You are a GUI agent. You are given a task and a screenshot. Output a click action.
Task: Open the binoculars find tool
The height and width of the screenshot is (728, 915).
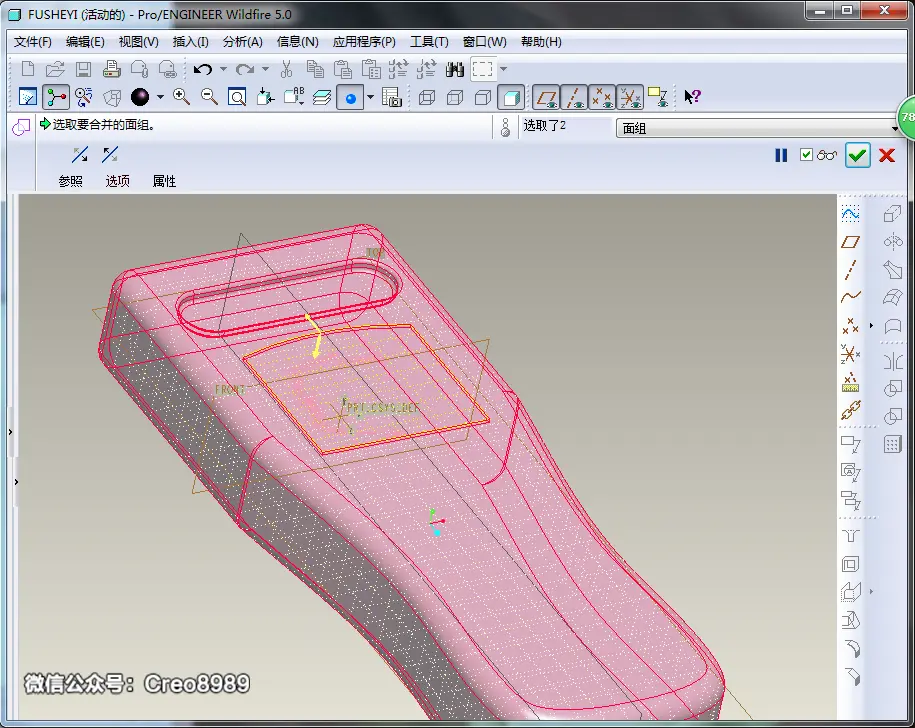click(x=455, y=69)
